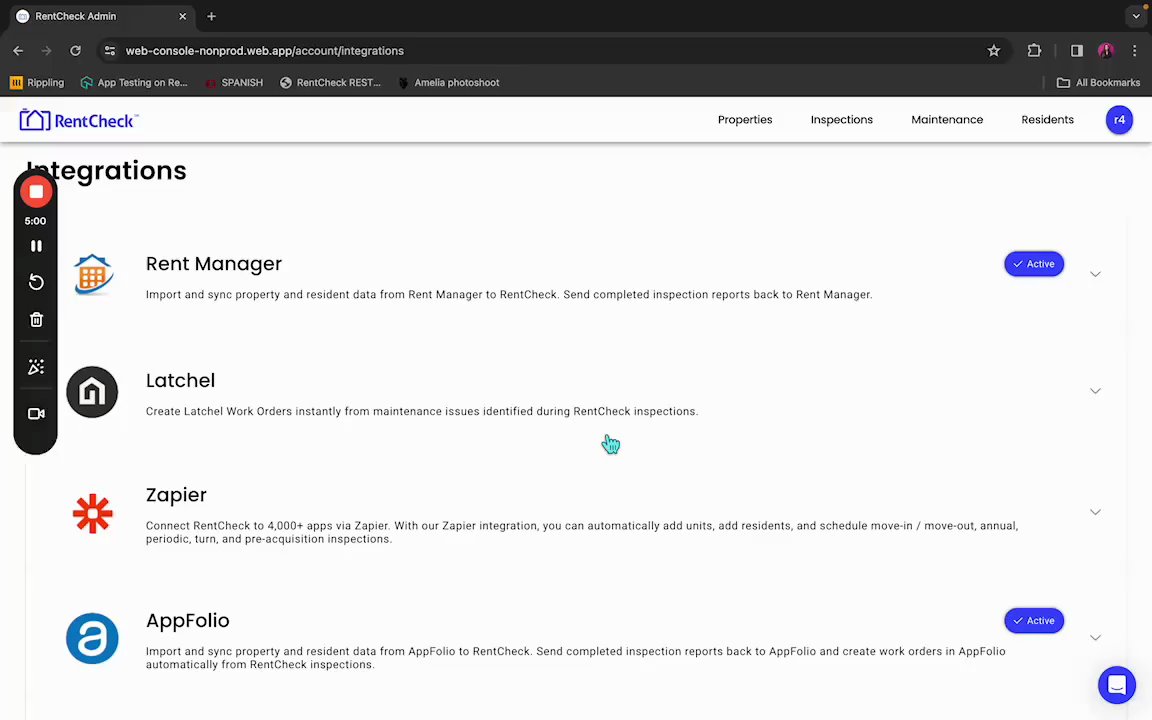1152x720 pixels.
Task: Expand the AppFolio integration
Action: 1095,638
